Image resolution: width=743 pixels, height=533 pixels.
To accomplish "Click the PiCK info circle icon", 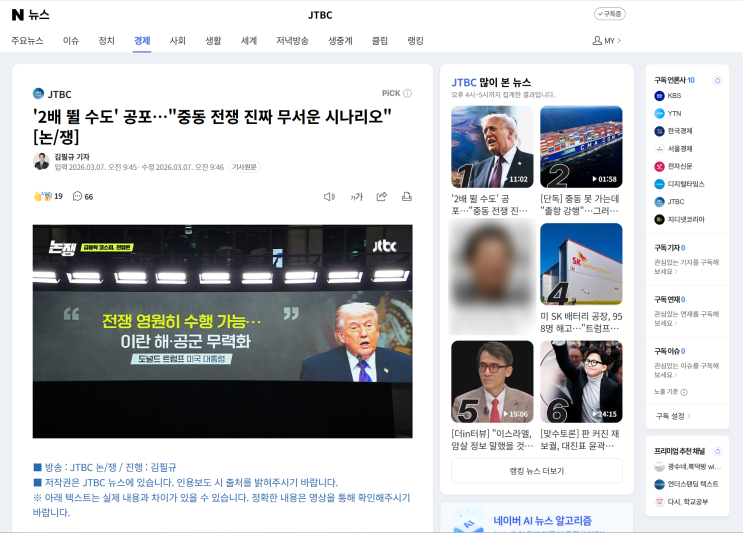I will pos(408,93).
